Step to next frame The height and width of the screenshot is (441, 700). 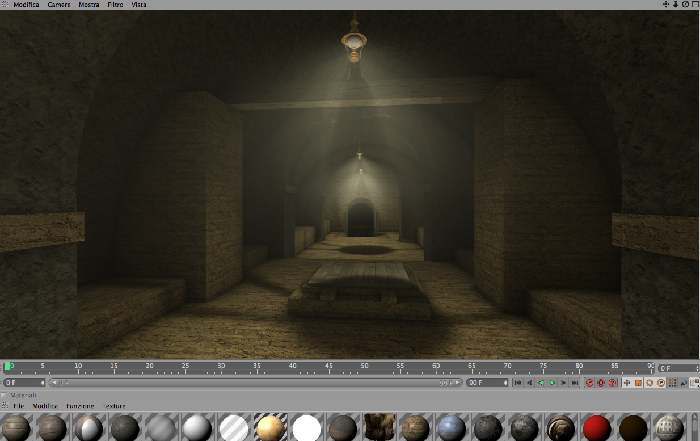(564, 383)
